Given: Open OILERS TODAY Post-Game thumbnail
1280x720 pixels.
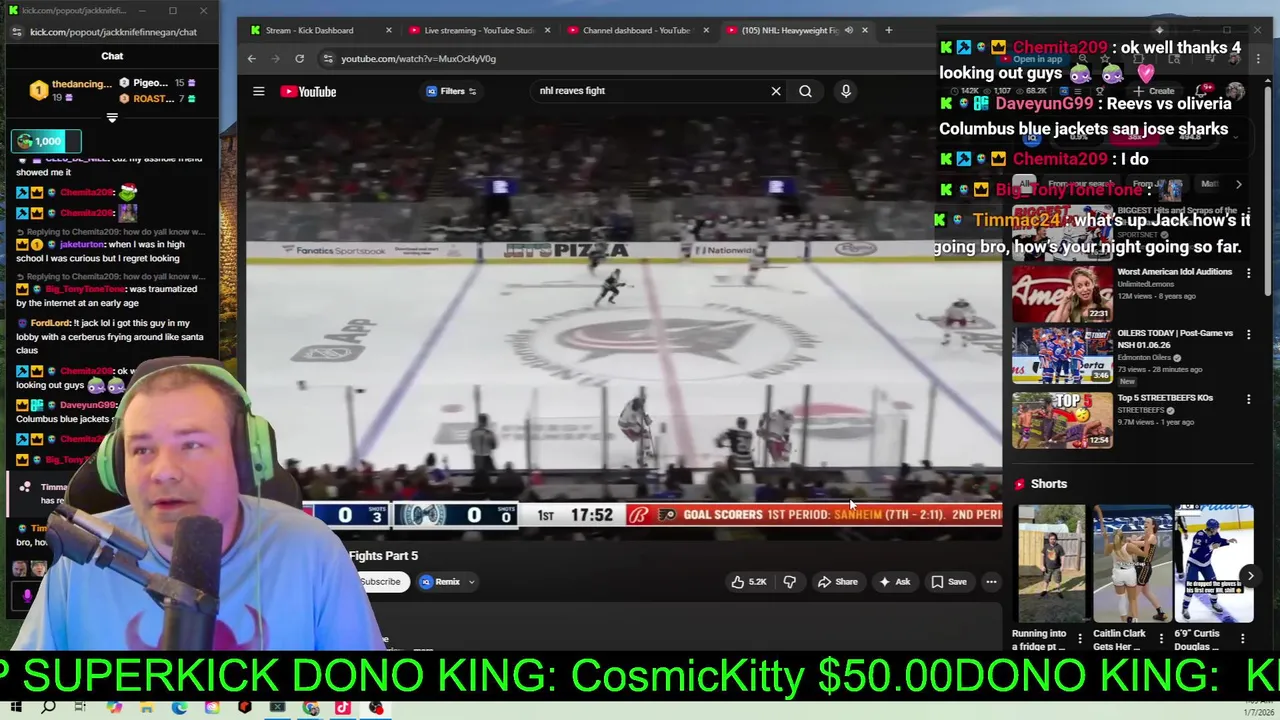Looking at the screenshot, I should (1062, 356).
